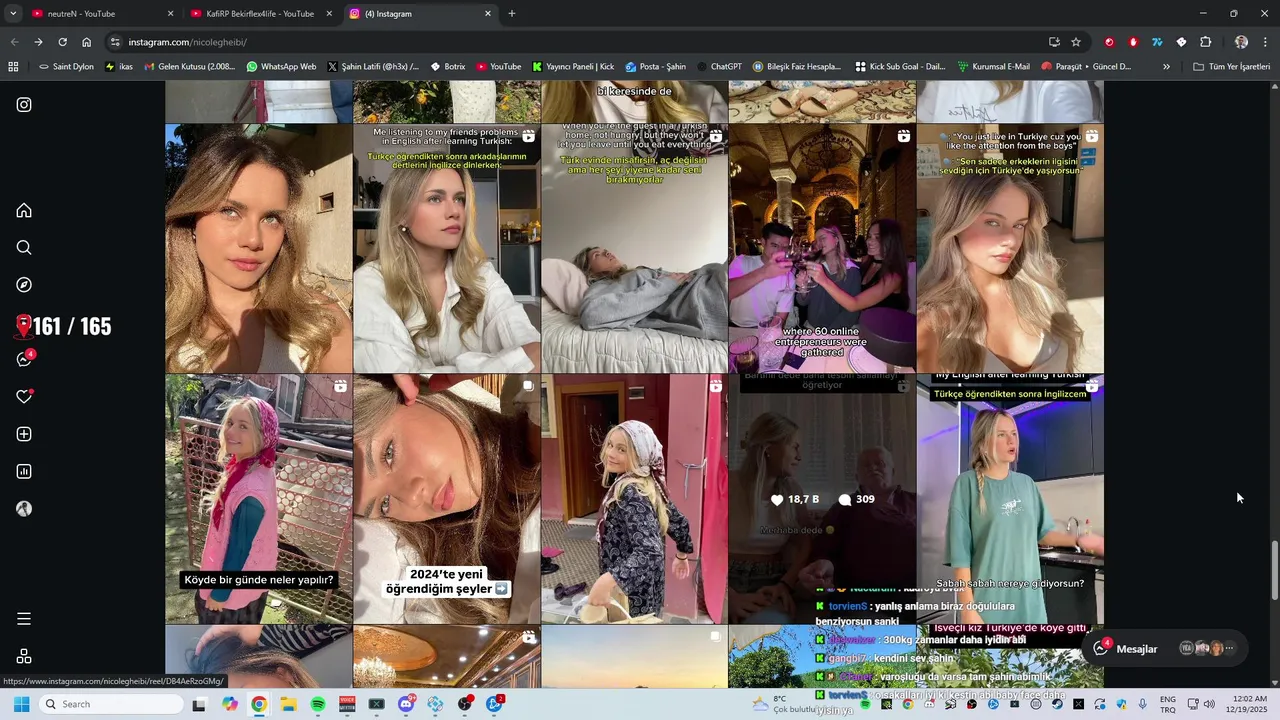Open Yayıncı Paneli | Kick bookmark

click(573, 67)
